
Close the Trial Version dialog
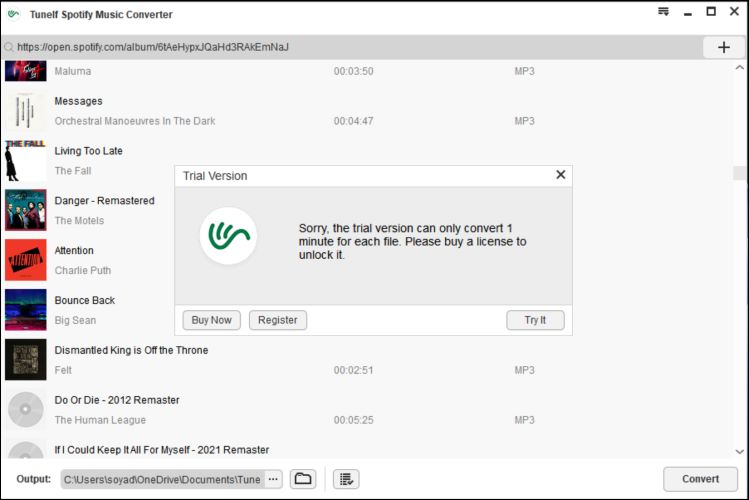(x=560, y=175)
